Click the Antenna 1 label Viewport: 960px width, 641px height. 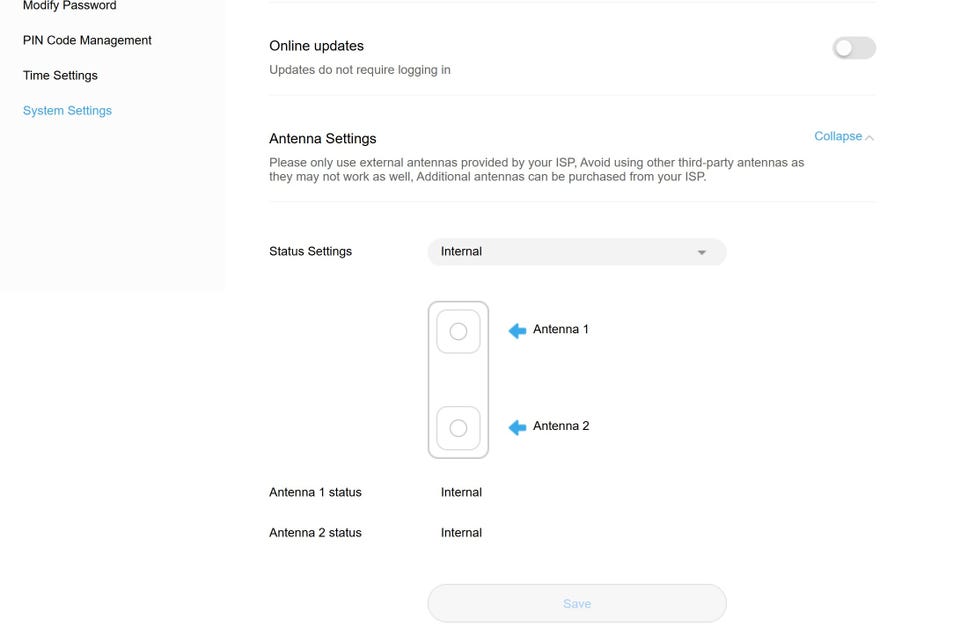561,330
